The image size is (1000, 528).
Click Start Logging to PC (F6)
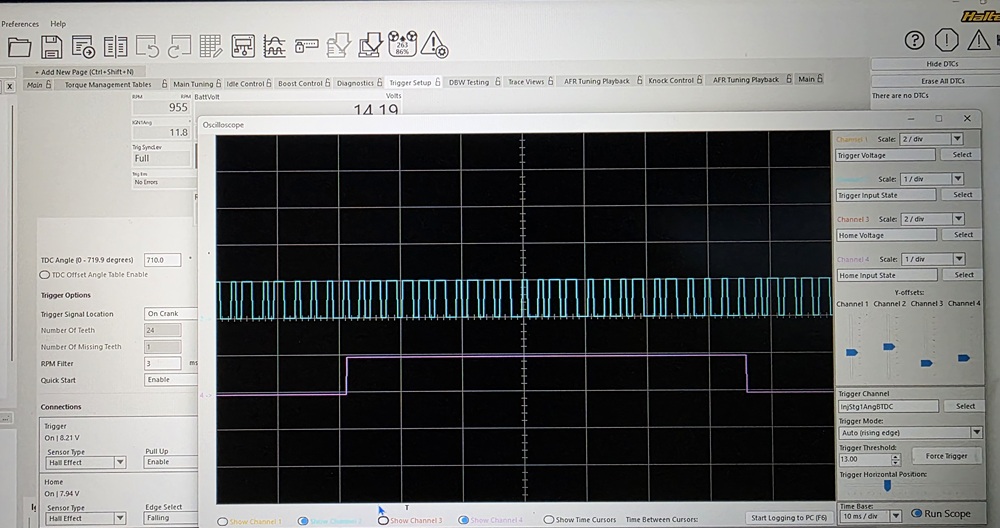tap(788, 518)
